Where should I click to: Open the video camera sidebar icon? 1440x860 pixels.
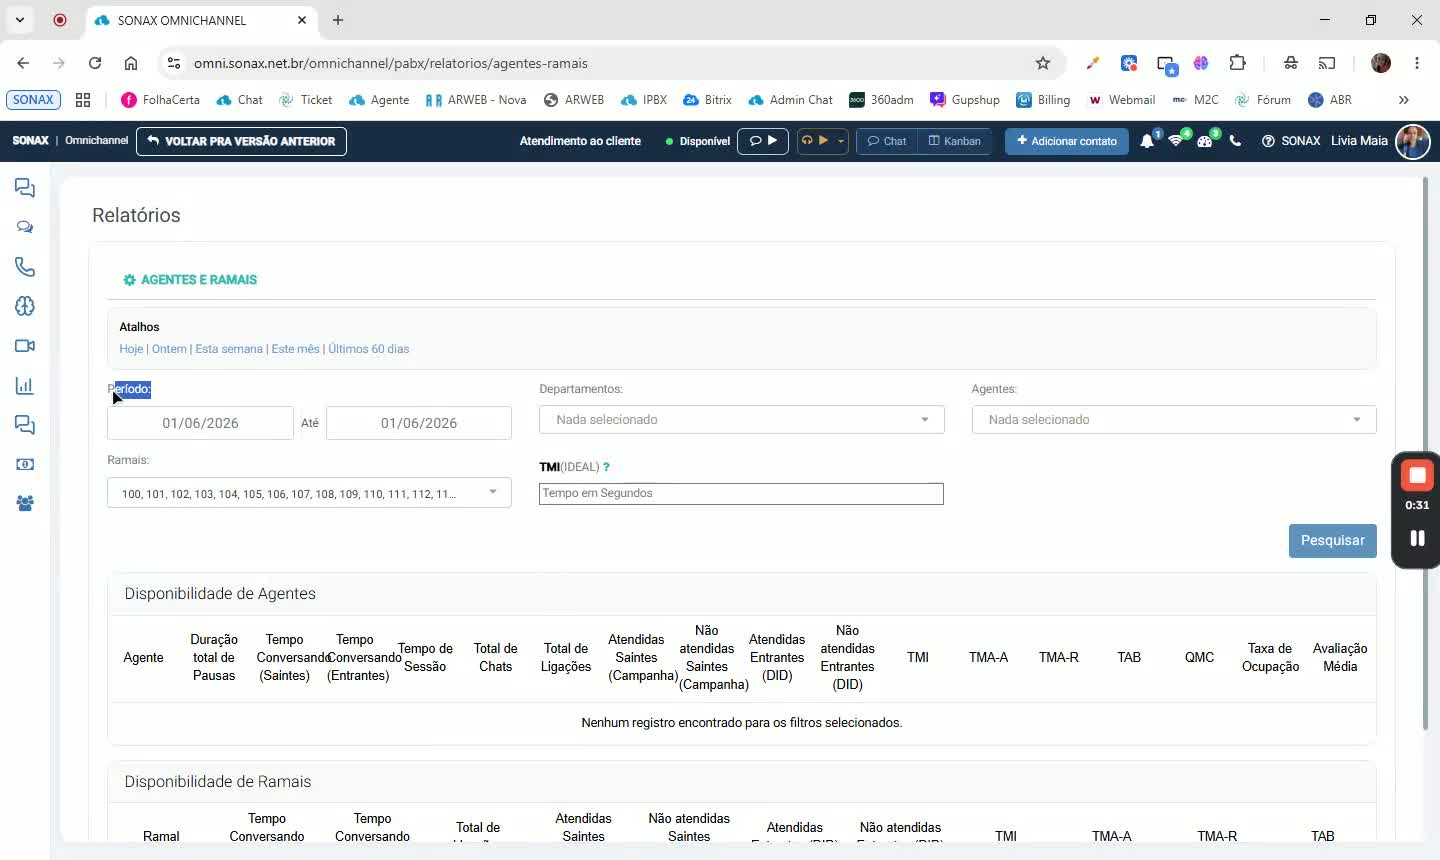pos(25,346)
